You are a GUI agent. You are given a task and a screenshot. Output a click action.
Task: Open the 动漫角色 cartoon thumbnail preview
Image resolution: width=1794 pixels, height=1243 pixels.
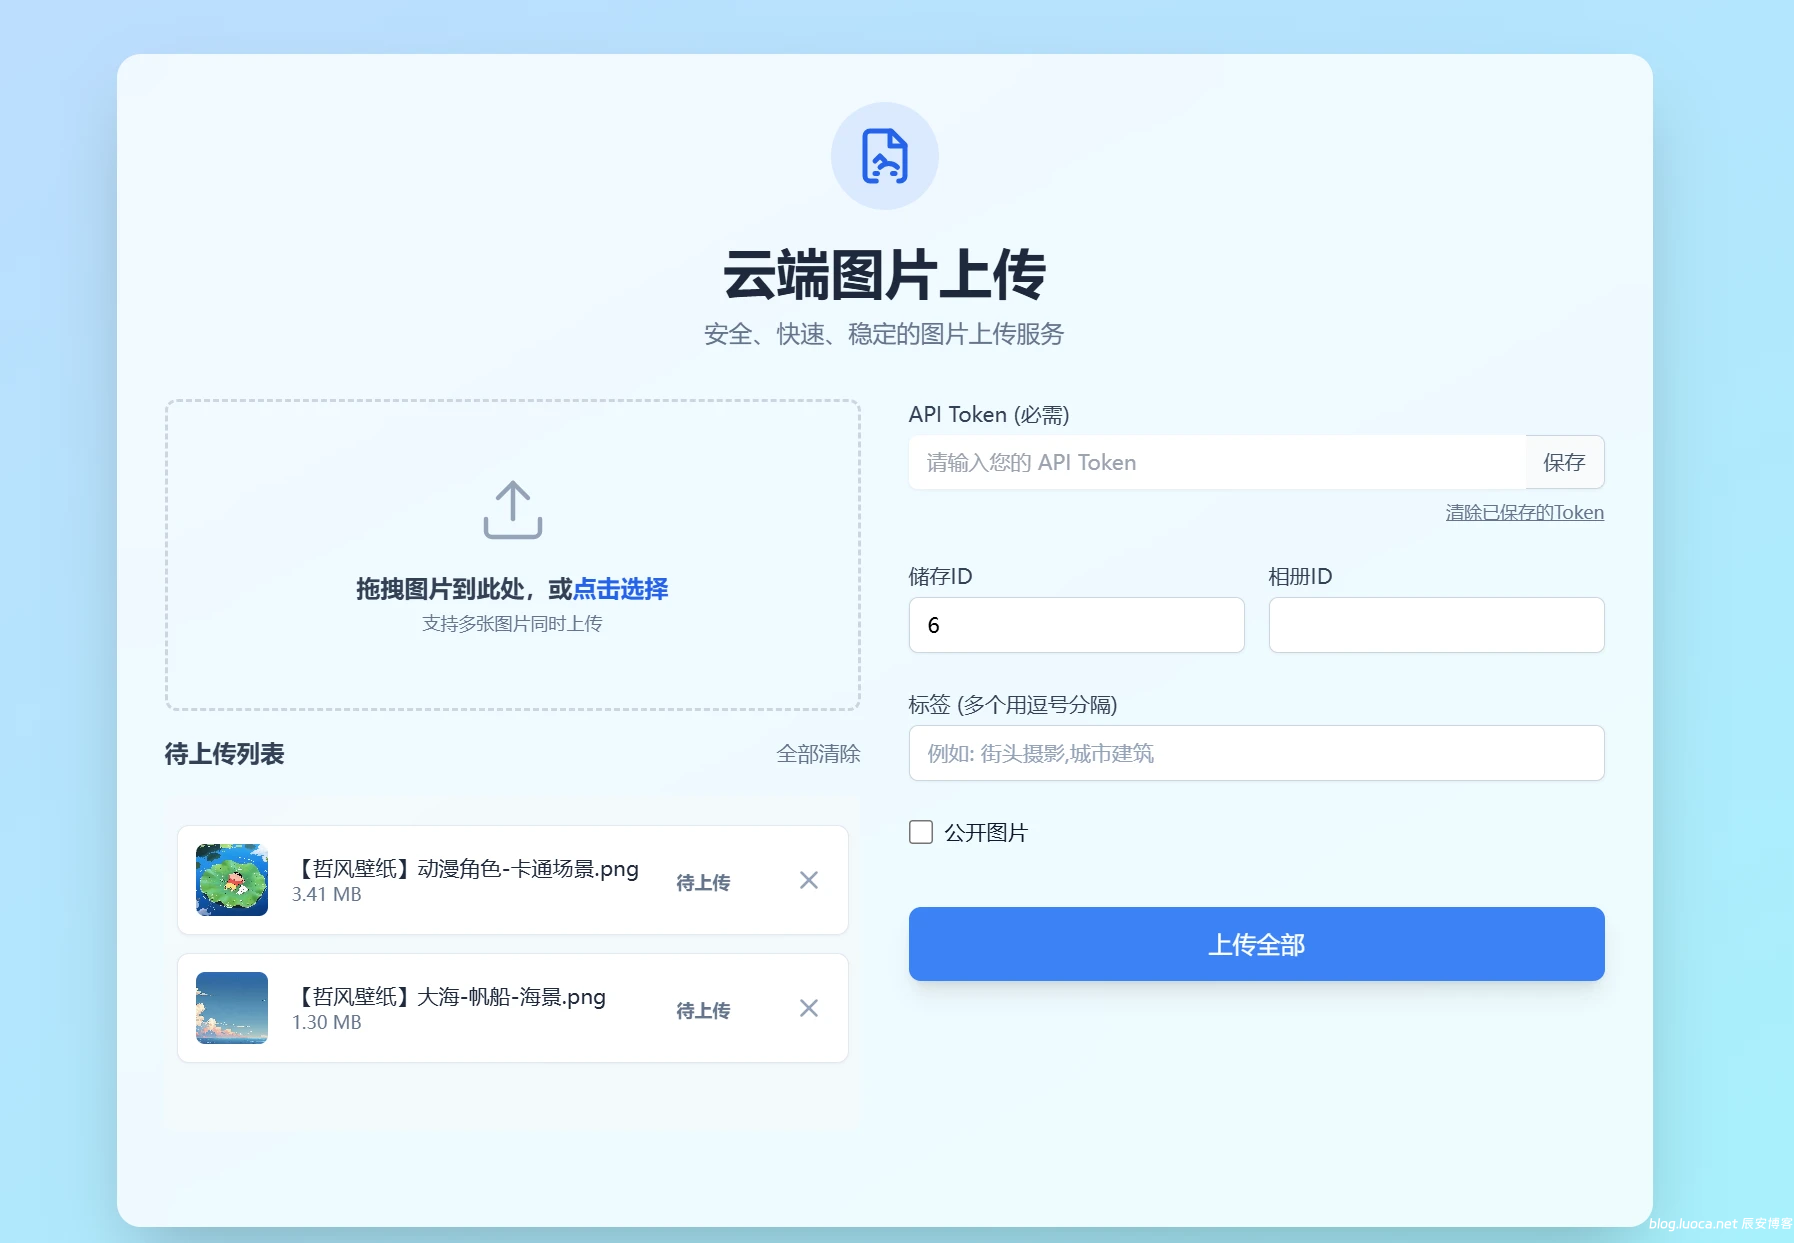tap(232, 880)
